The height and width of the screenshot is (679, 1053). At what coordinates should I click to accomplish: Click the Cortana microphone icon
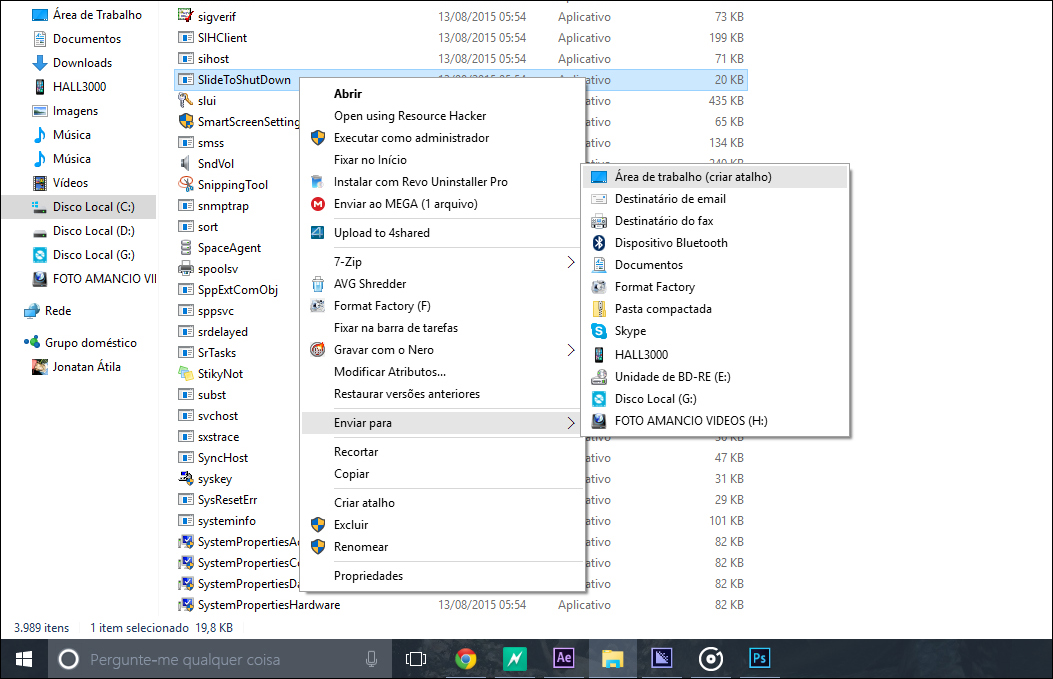(371, 660)
